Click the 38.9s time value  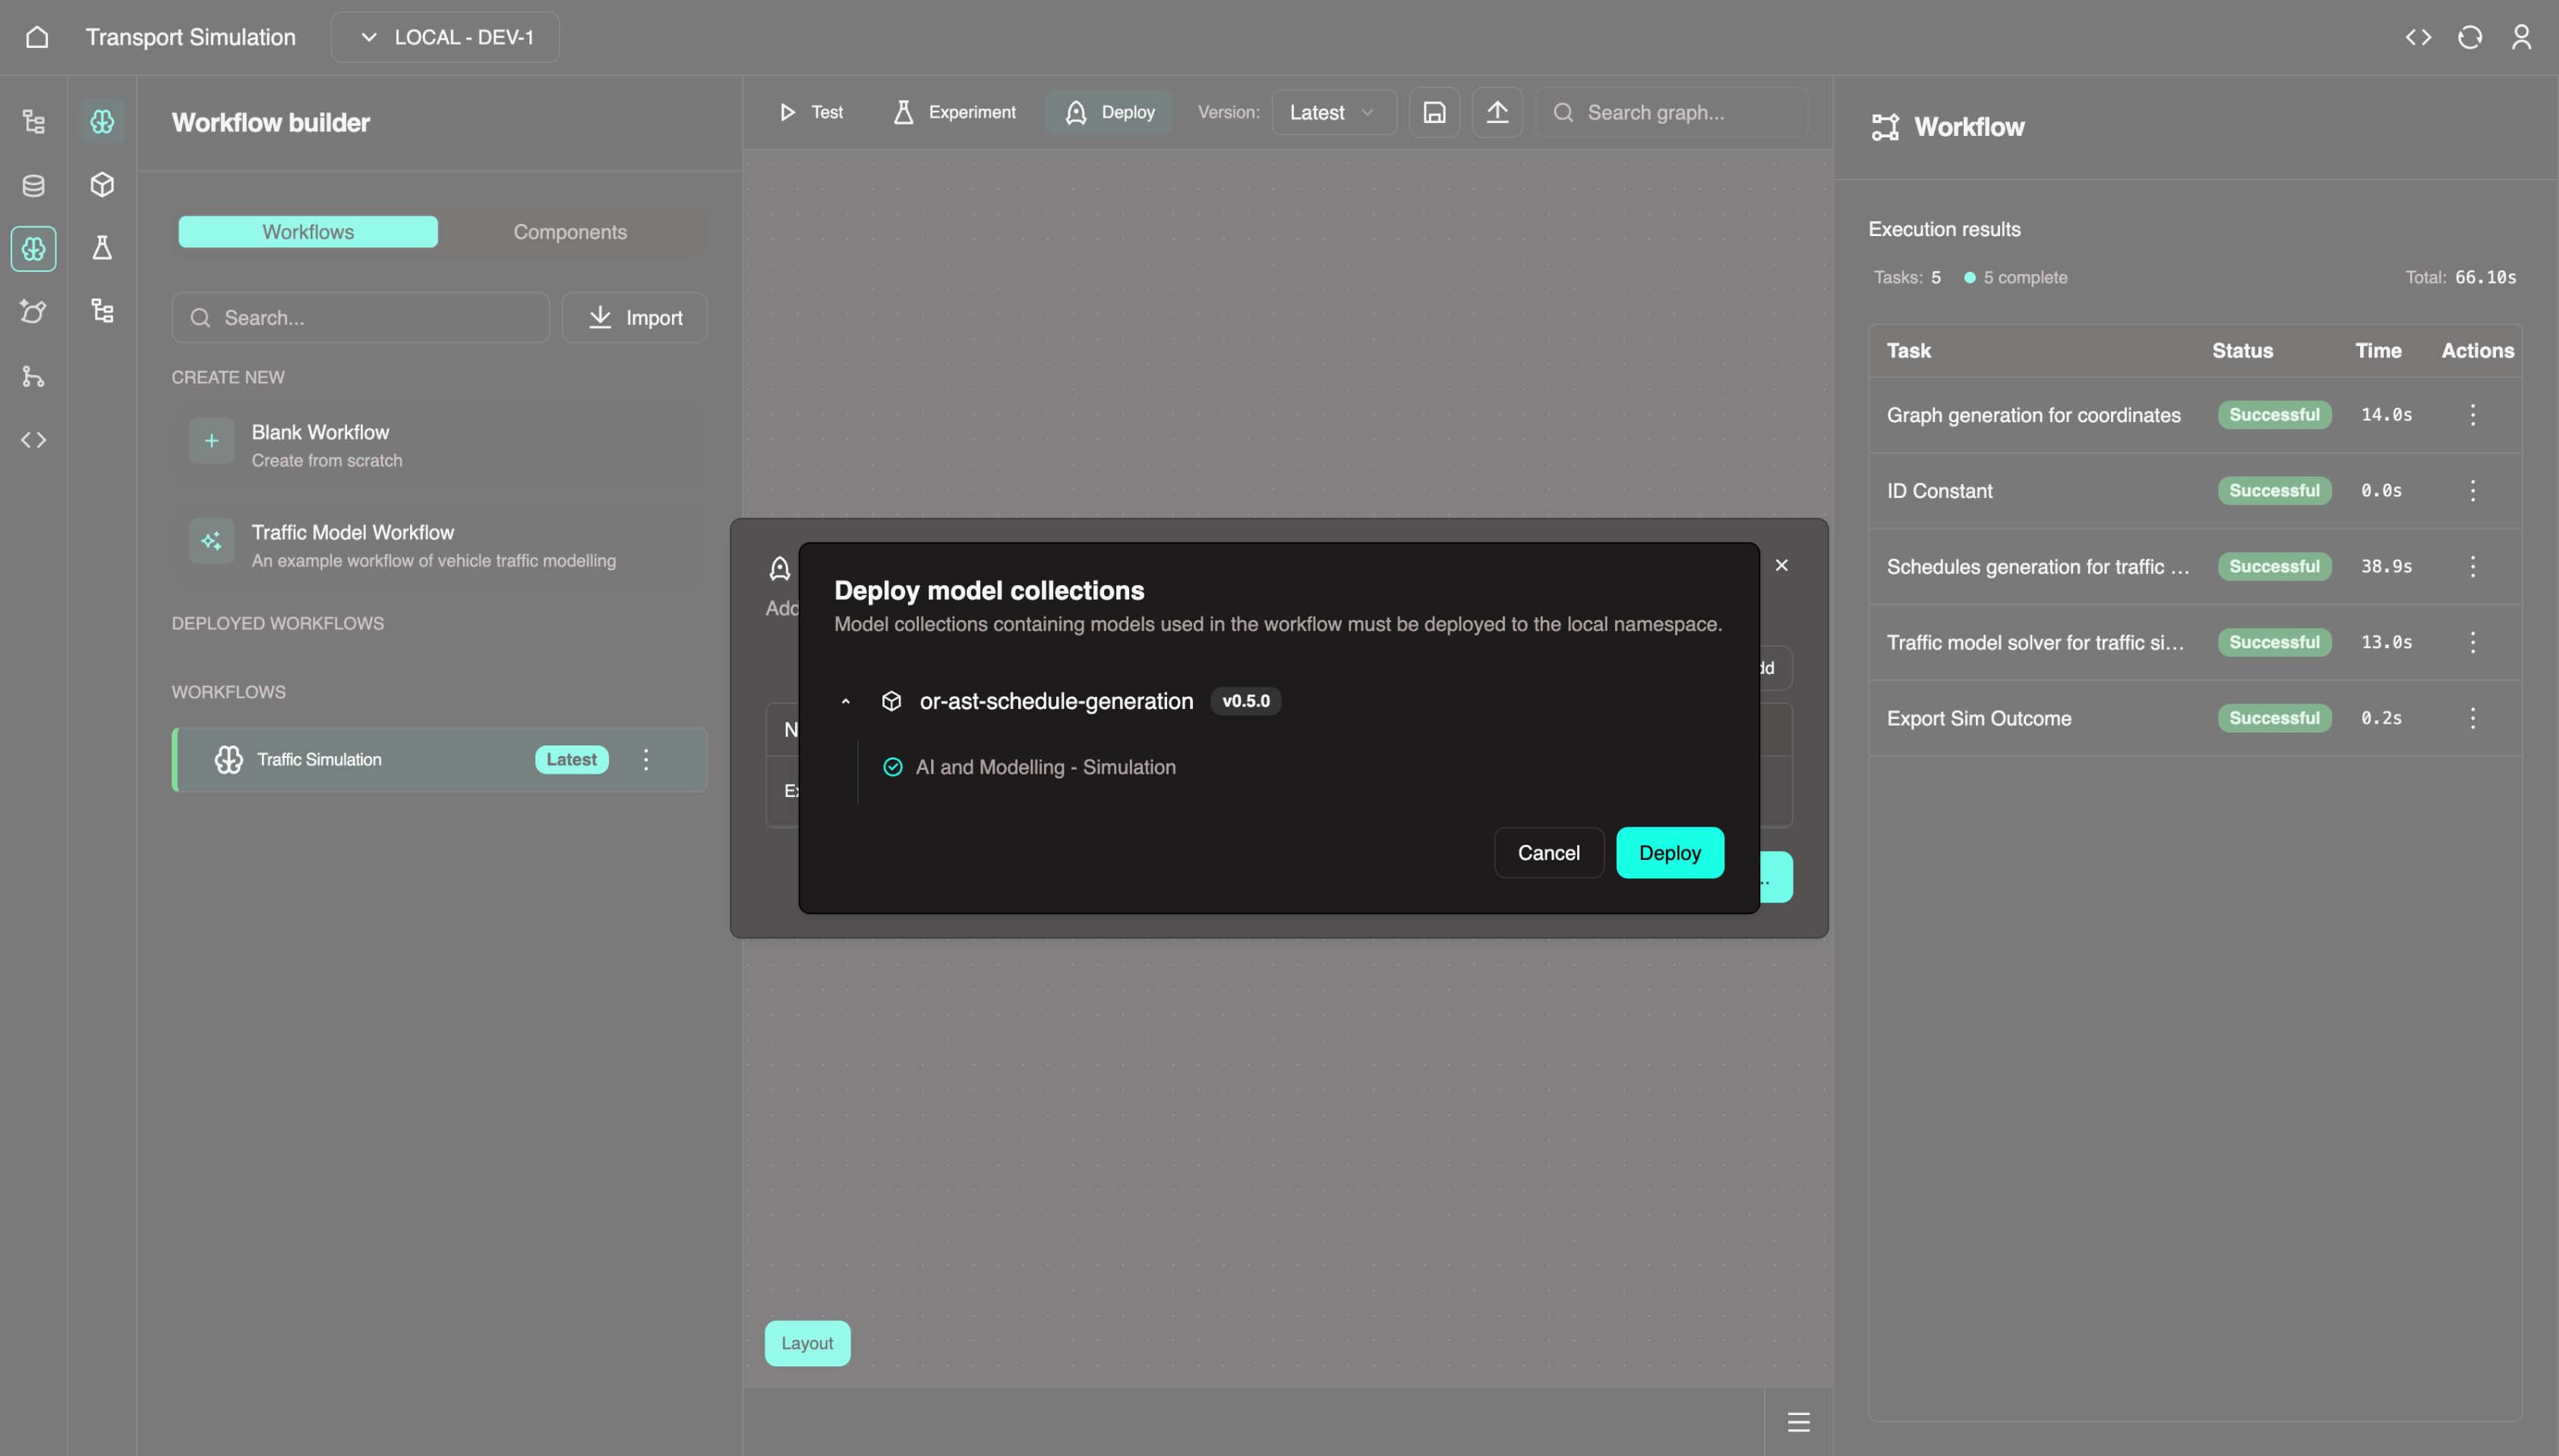[2386, 567]
